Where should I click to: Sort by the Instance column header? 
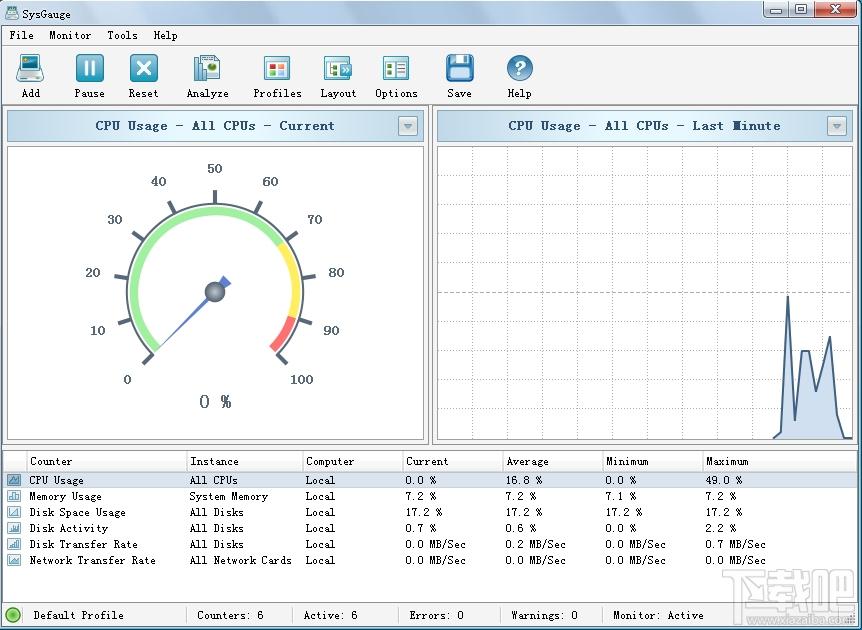(x=245, y=461)
